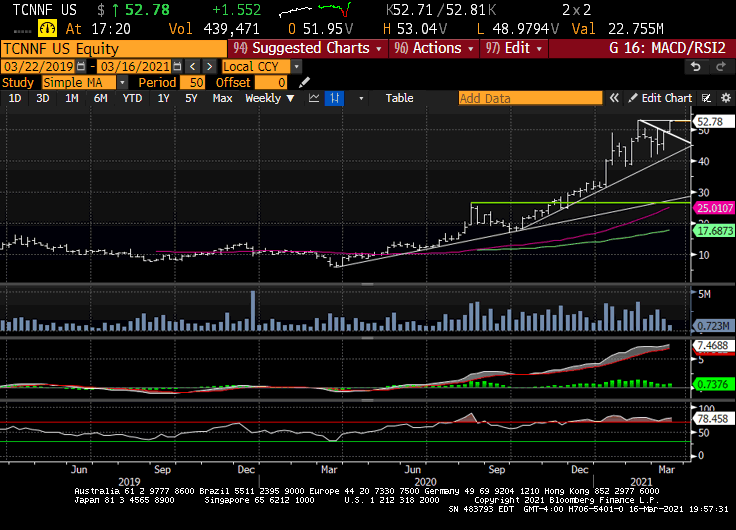Click the pencil edit study icon
The image size is (736, 530).
(304, 83)
